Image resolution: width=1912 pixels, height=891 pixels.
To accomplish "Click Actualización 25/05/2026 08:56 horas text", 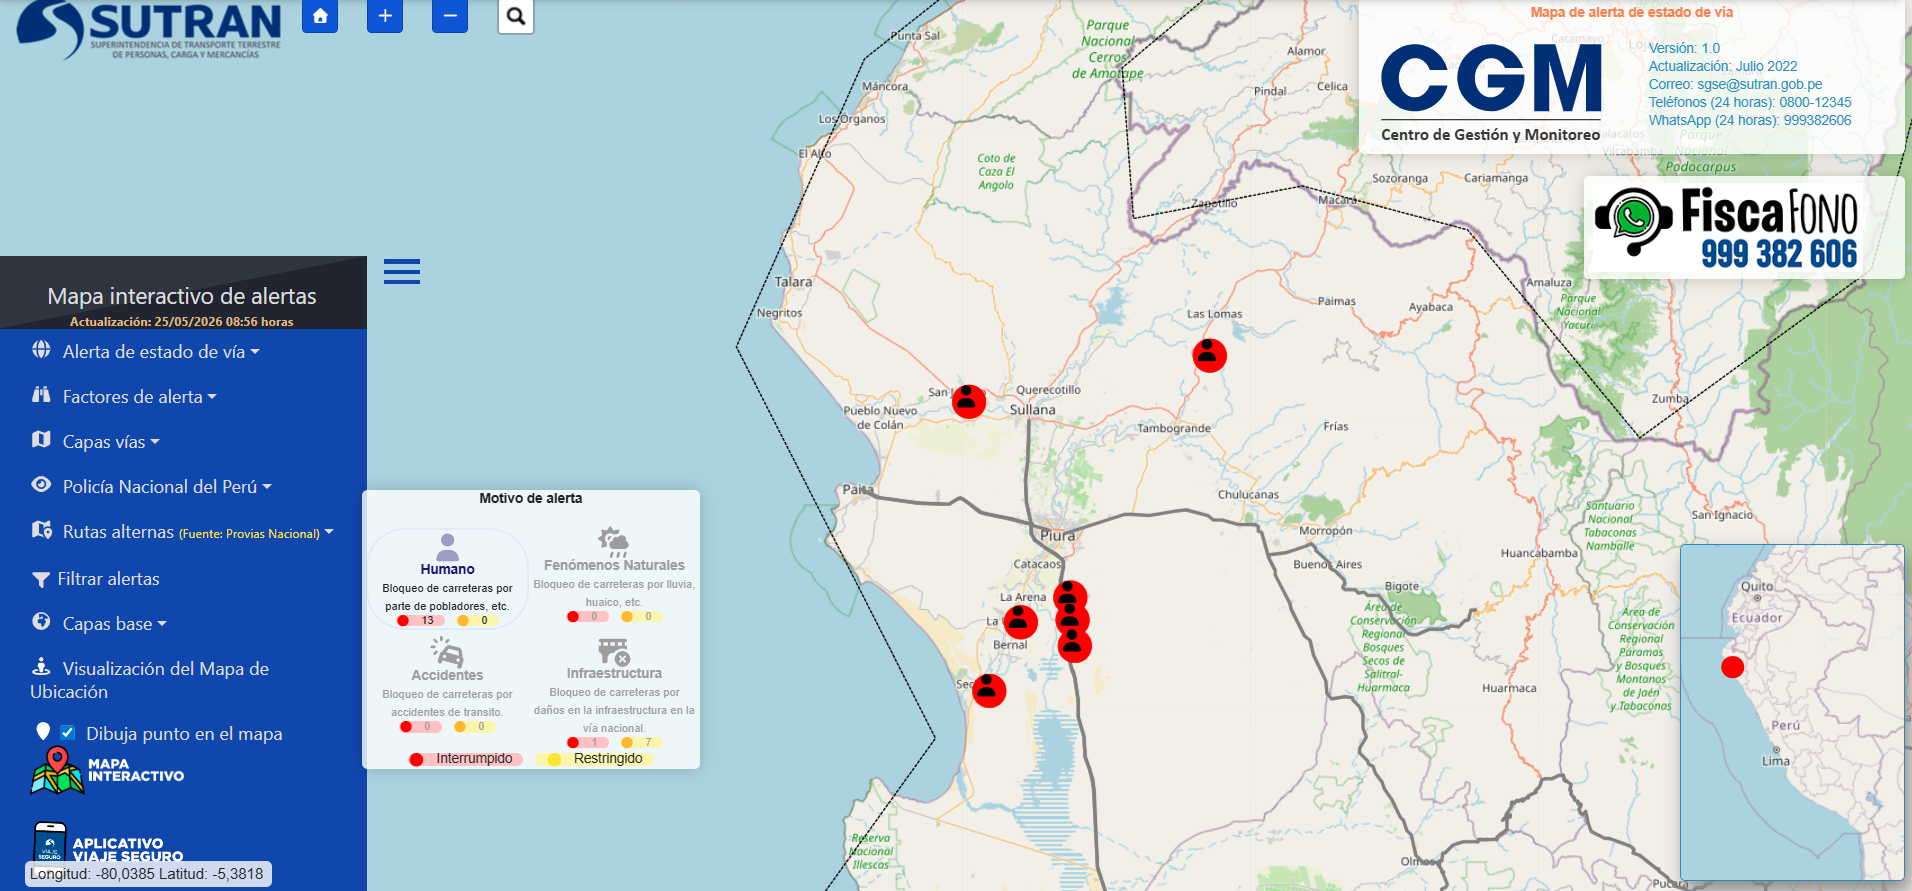I will 182,322.
